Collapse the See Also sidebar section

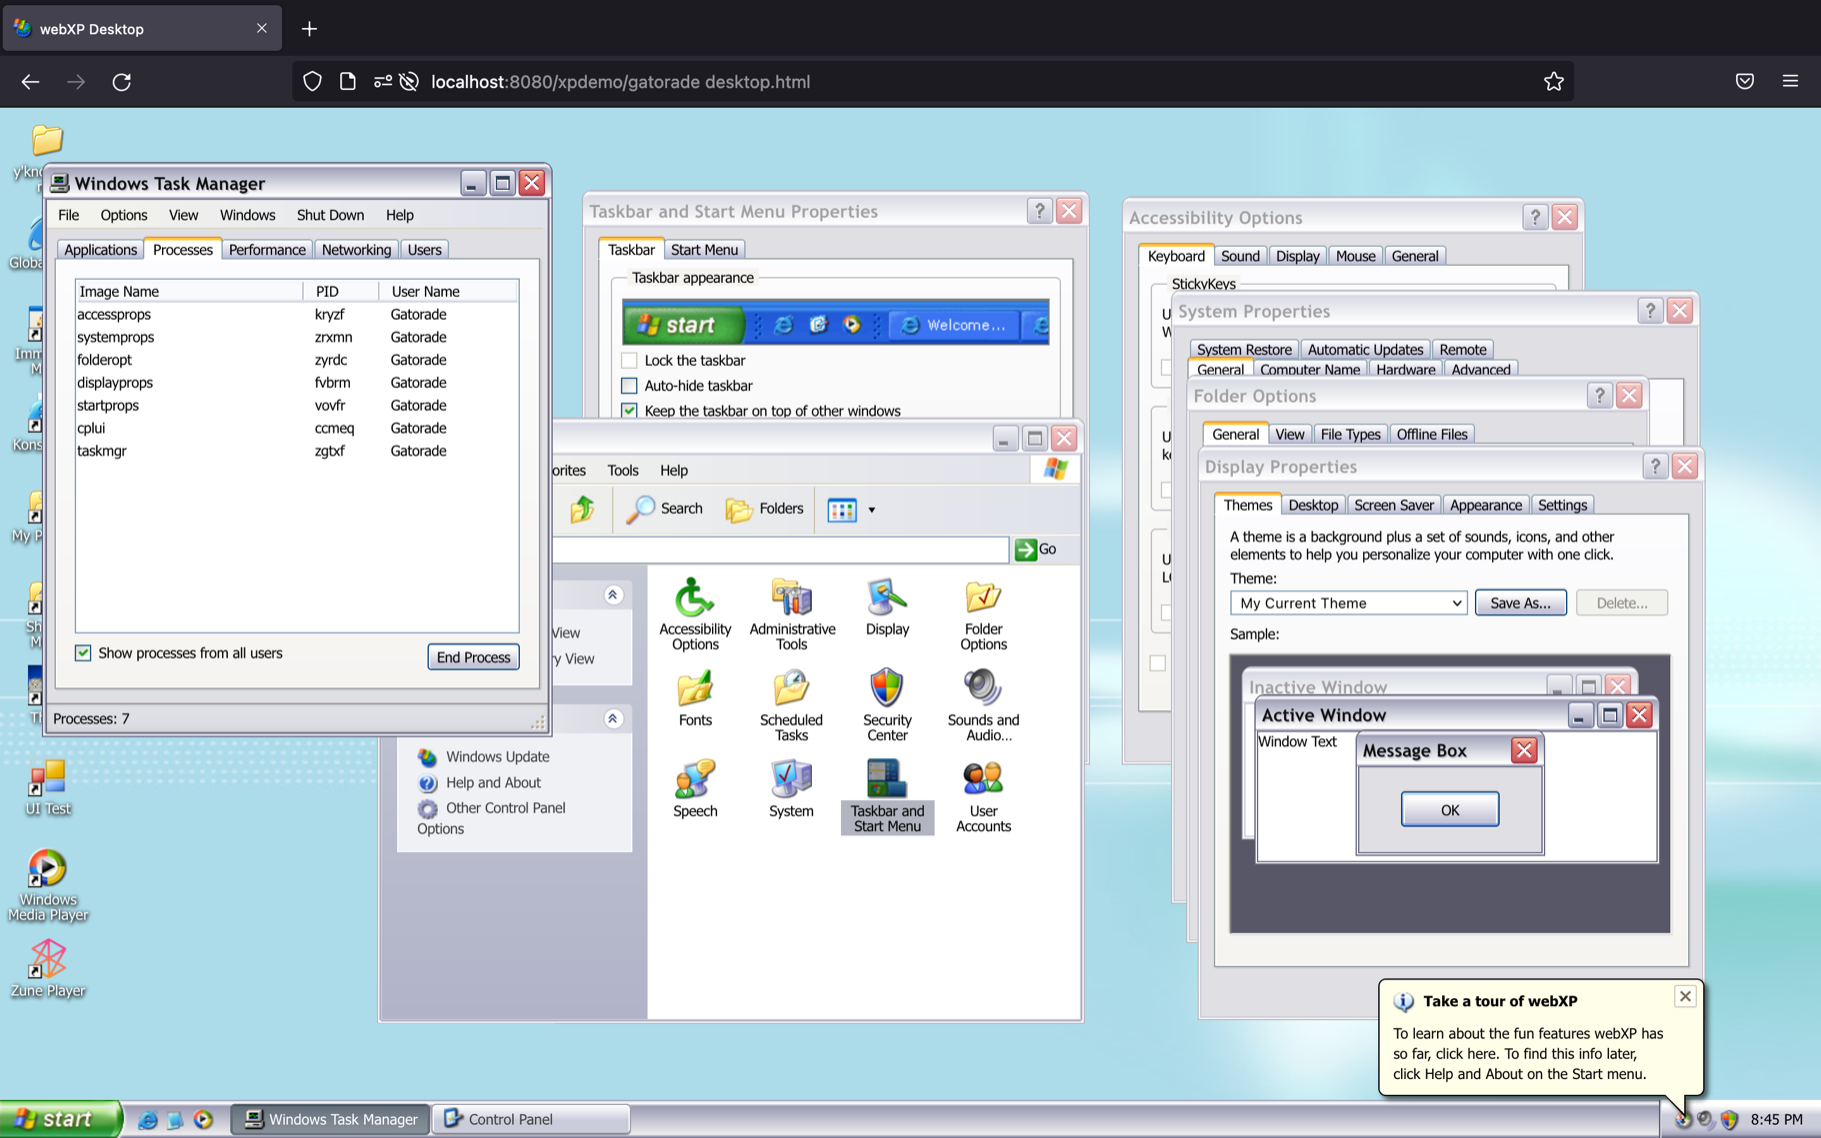(613, 719)
